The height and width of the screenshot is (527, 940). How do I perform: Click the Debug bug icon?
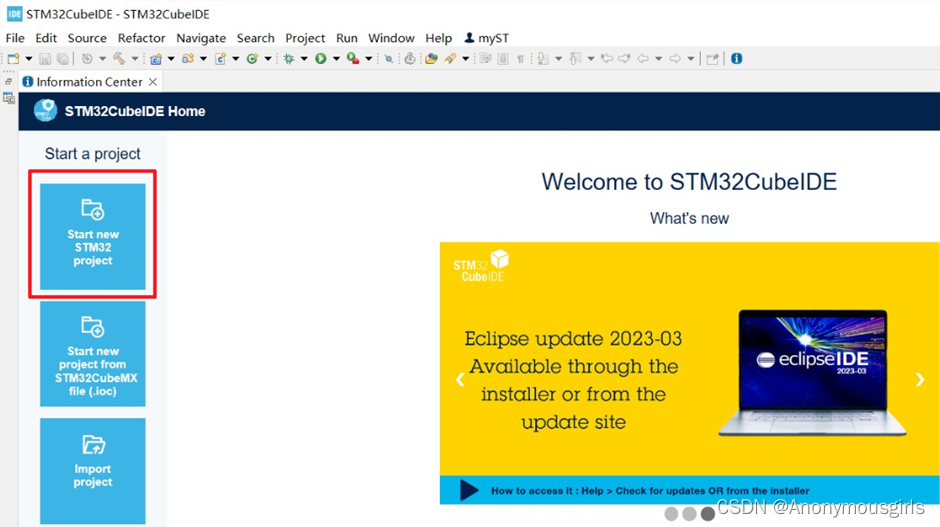[x=289, y=59]
